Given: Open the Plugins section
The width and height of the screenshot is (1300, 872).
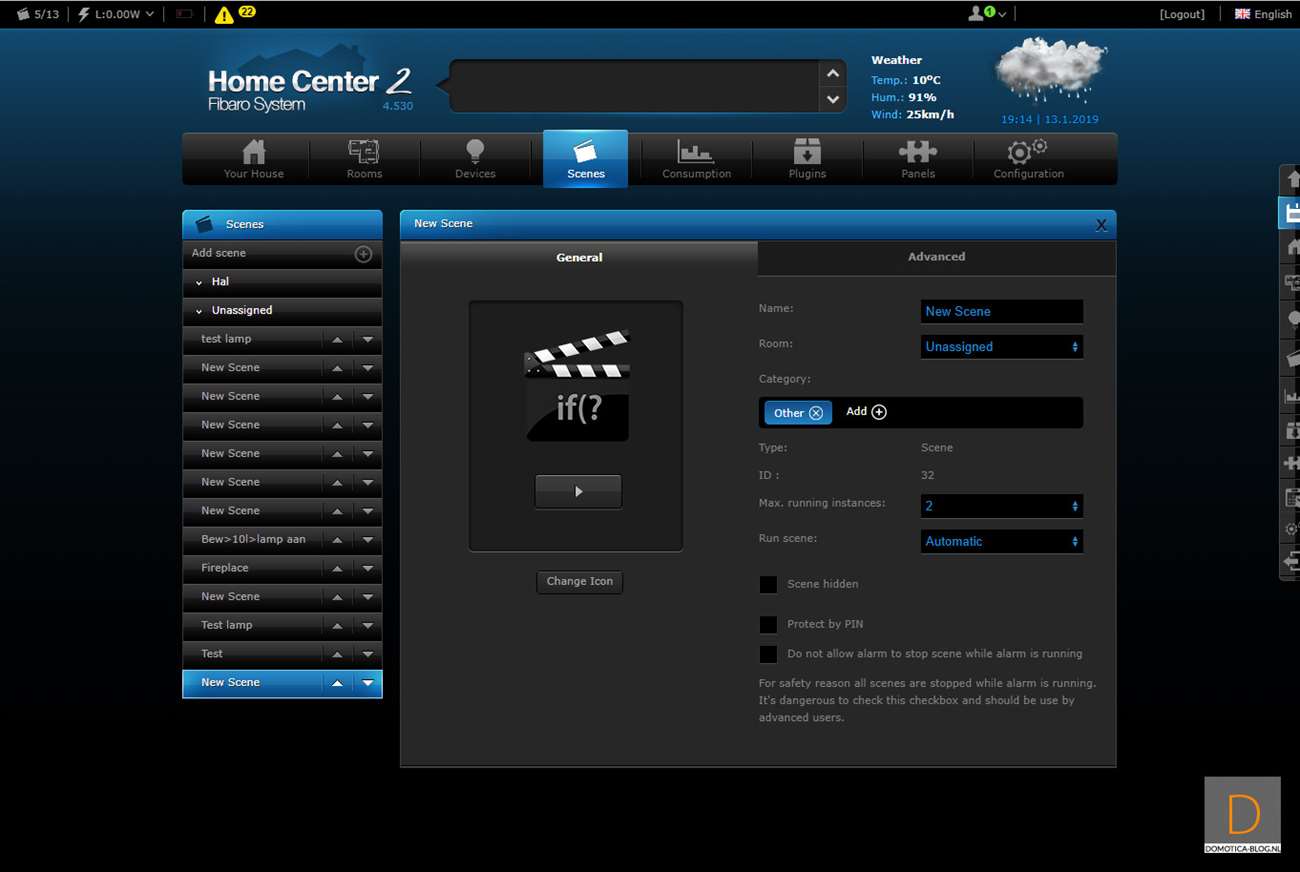Looking at the screenshot, I should 807,159.
